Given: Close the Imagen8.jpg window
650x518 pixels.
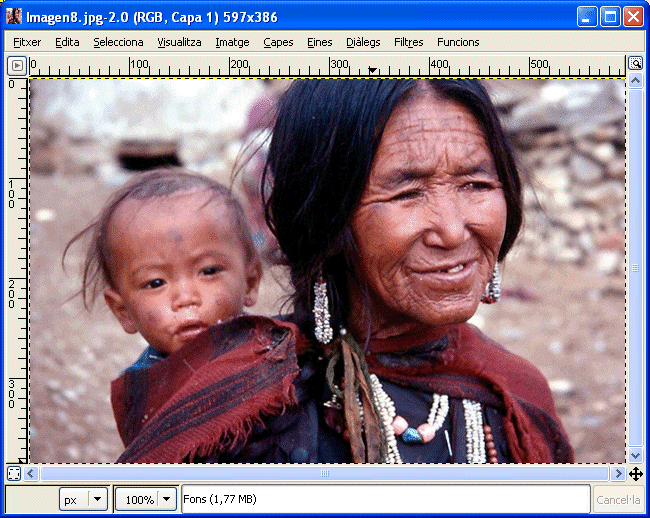Looking at the screenshot, I should pos(633,17).
